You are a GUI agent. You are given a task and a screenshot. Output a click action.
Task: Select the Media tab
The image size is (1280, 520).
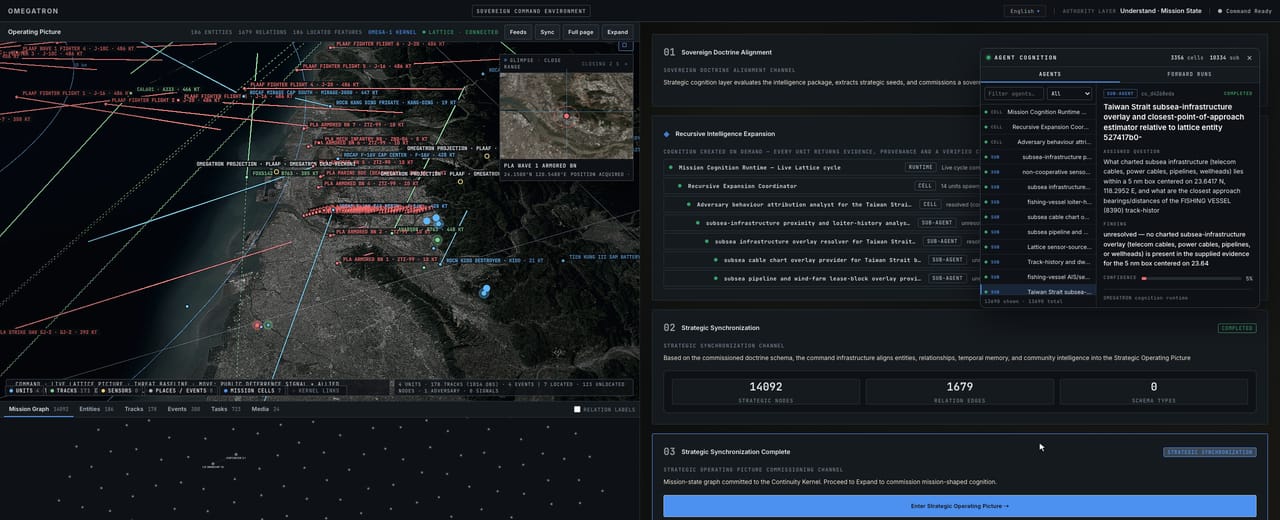pos(266,409)
